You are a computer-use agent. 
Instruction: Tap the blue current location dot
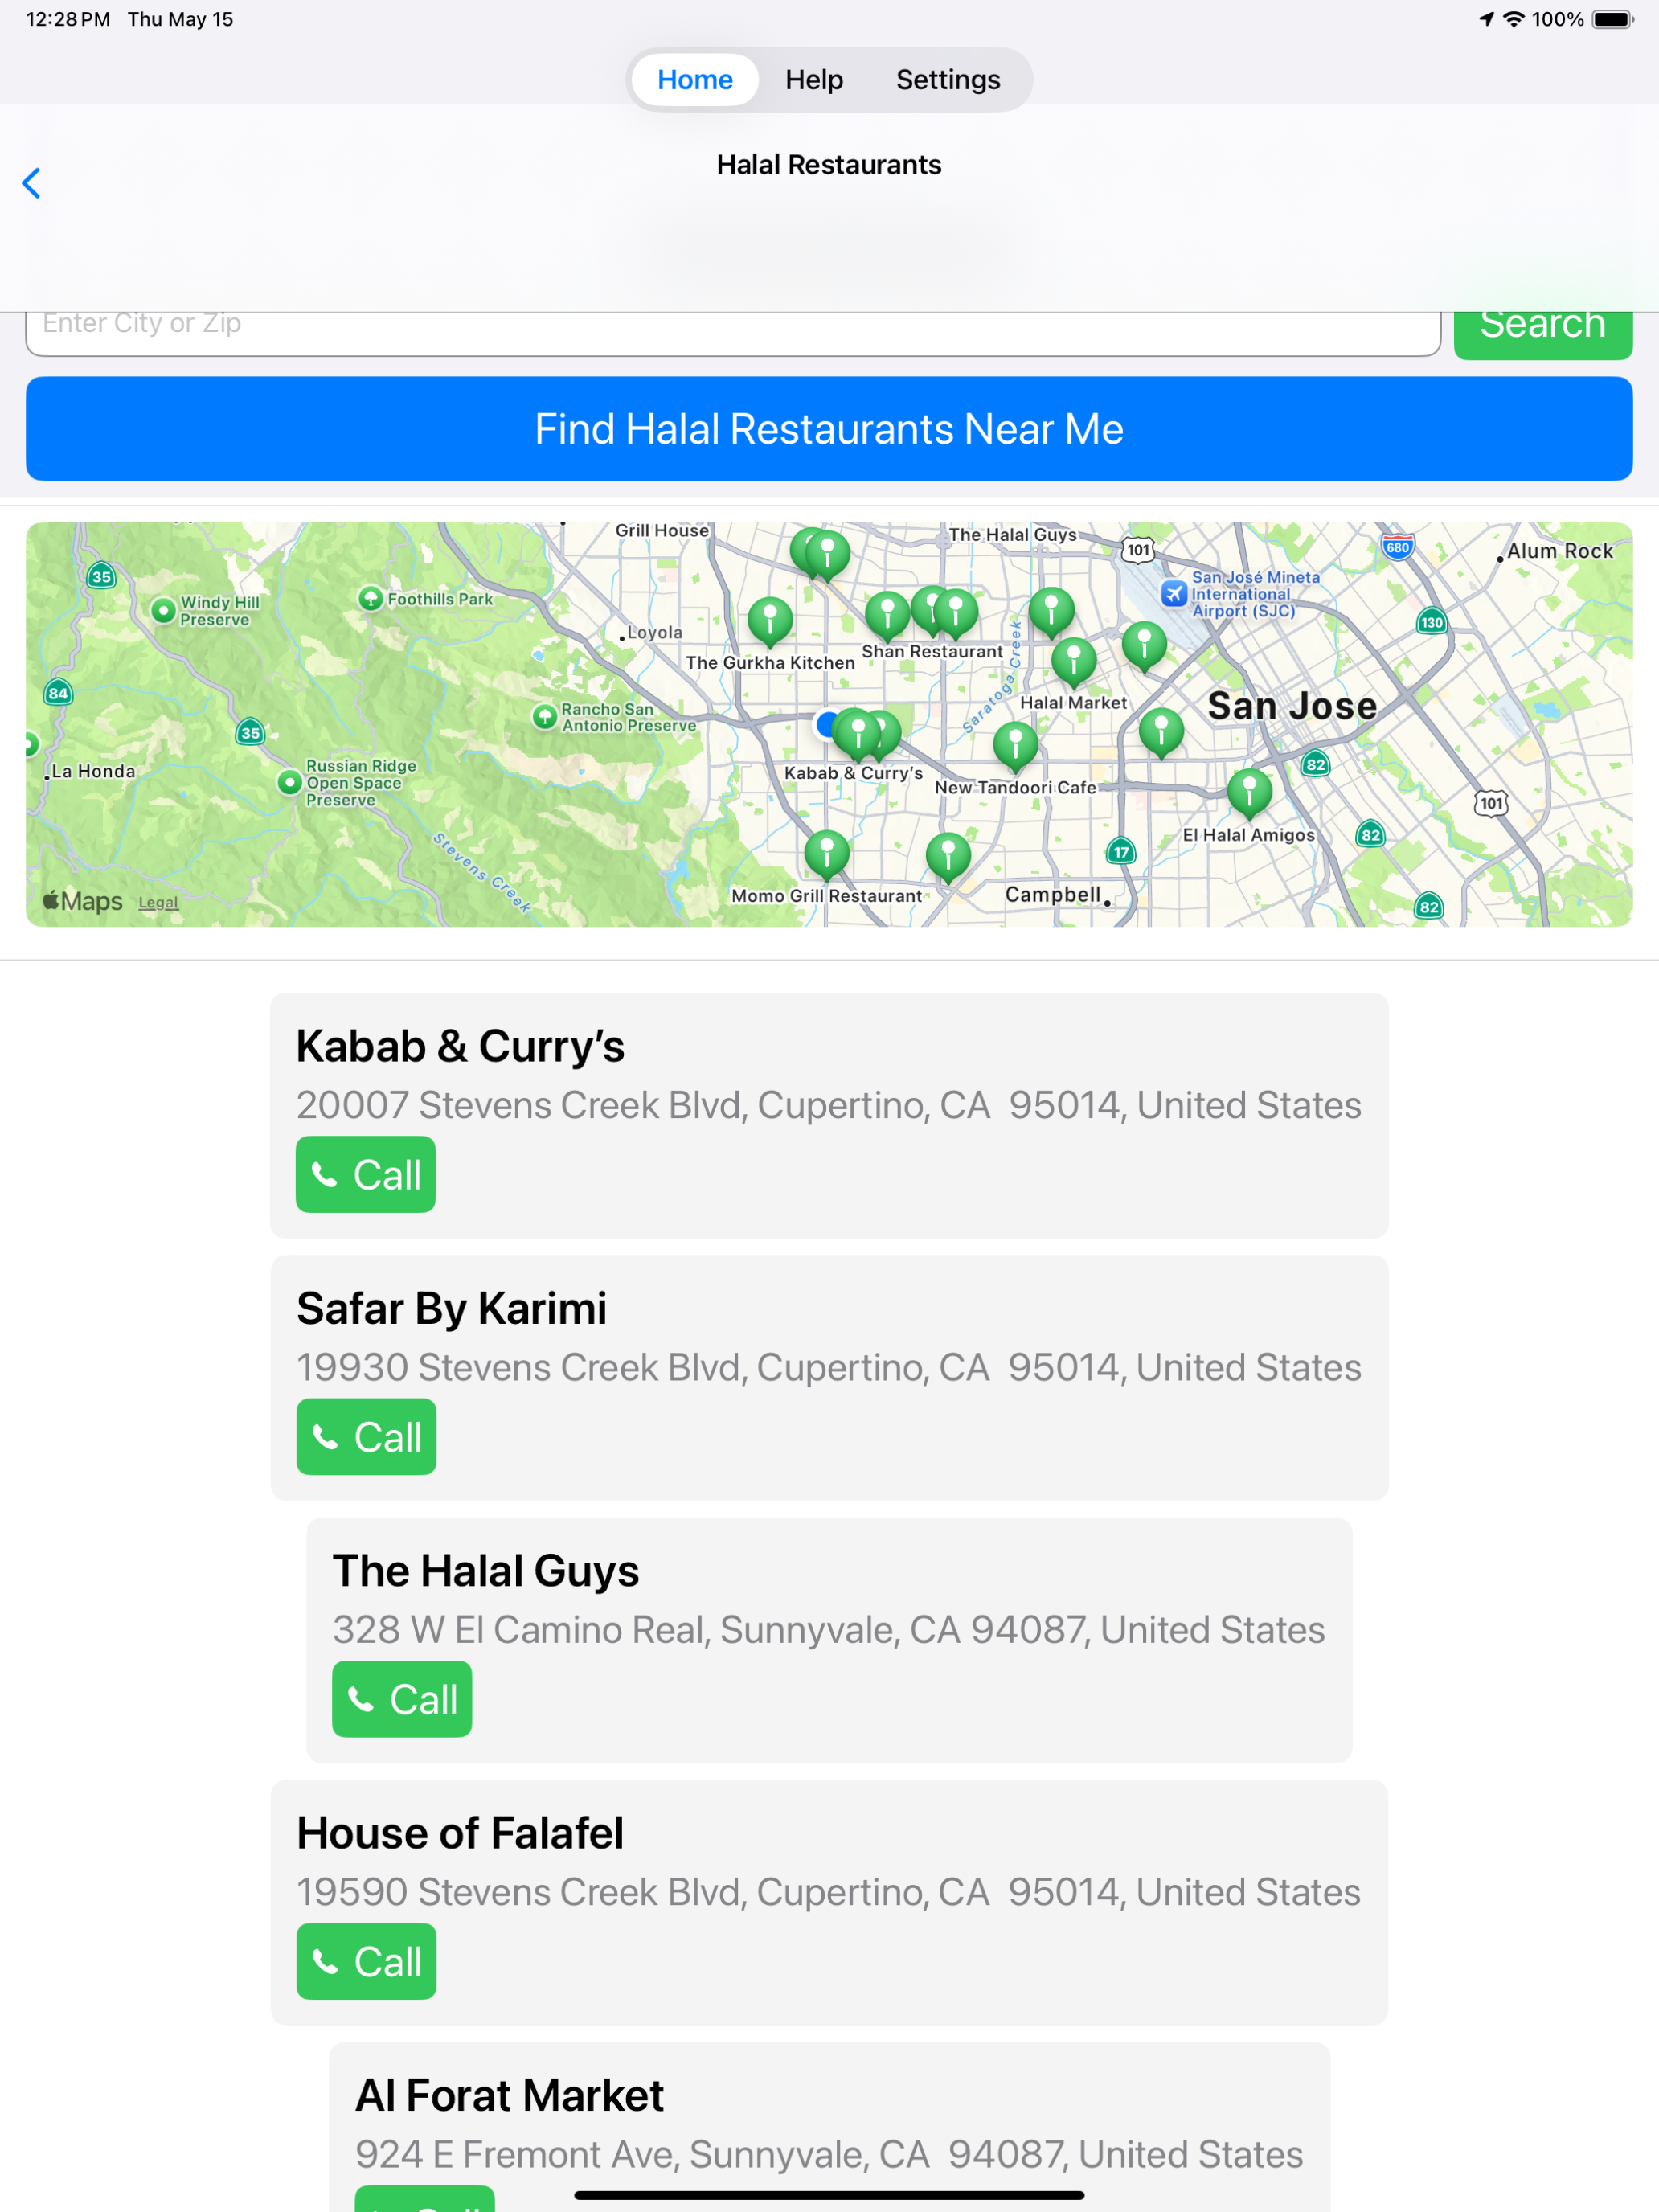click(x=826, y=724)
